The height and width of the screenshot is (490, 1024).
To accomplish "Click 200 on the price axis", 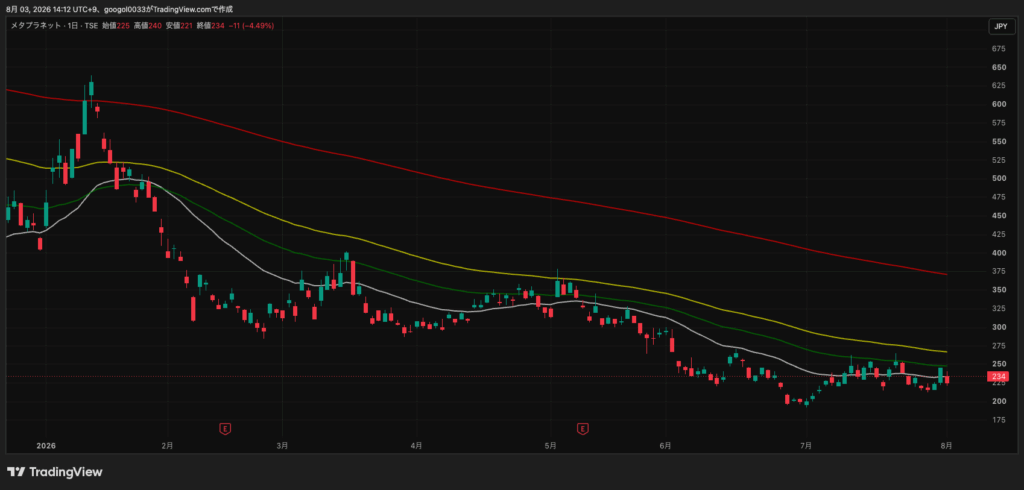I will pos(999,401).
